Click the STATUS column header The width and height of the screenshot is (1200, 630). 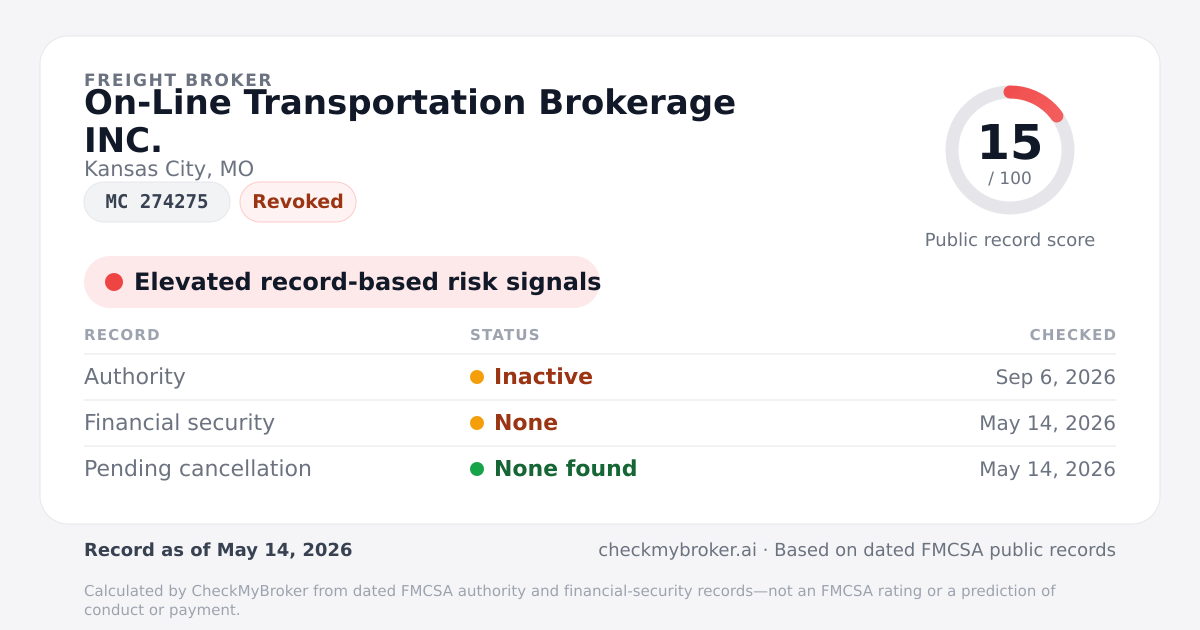(505, 335)
